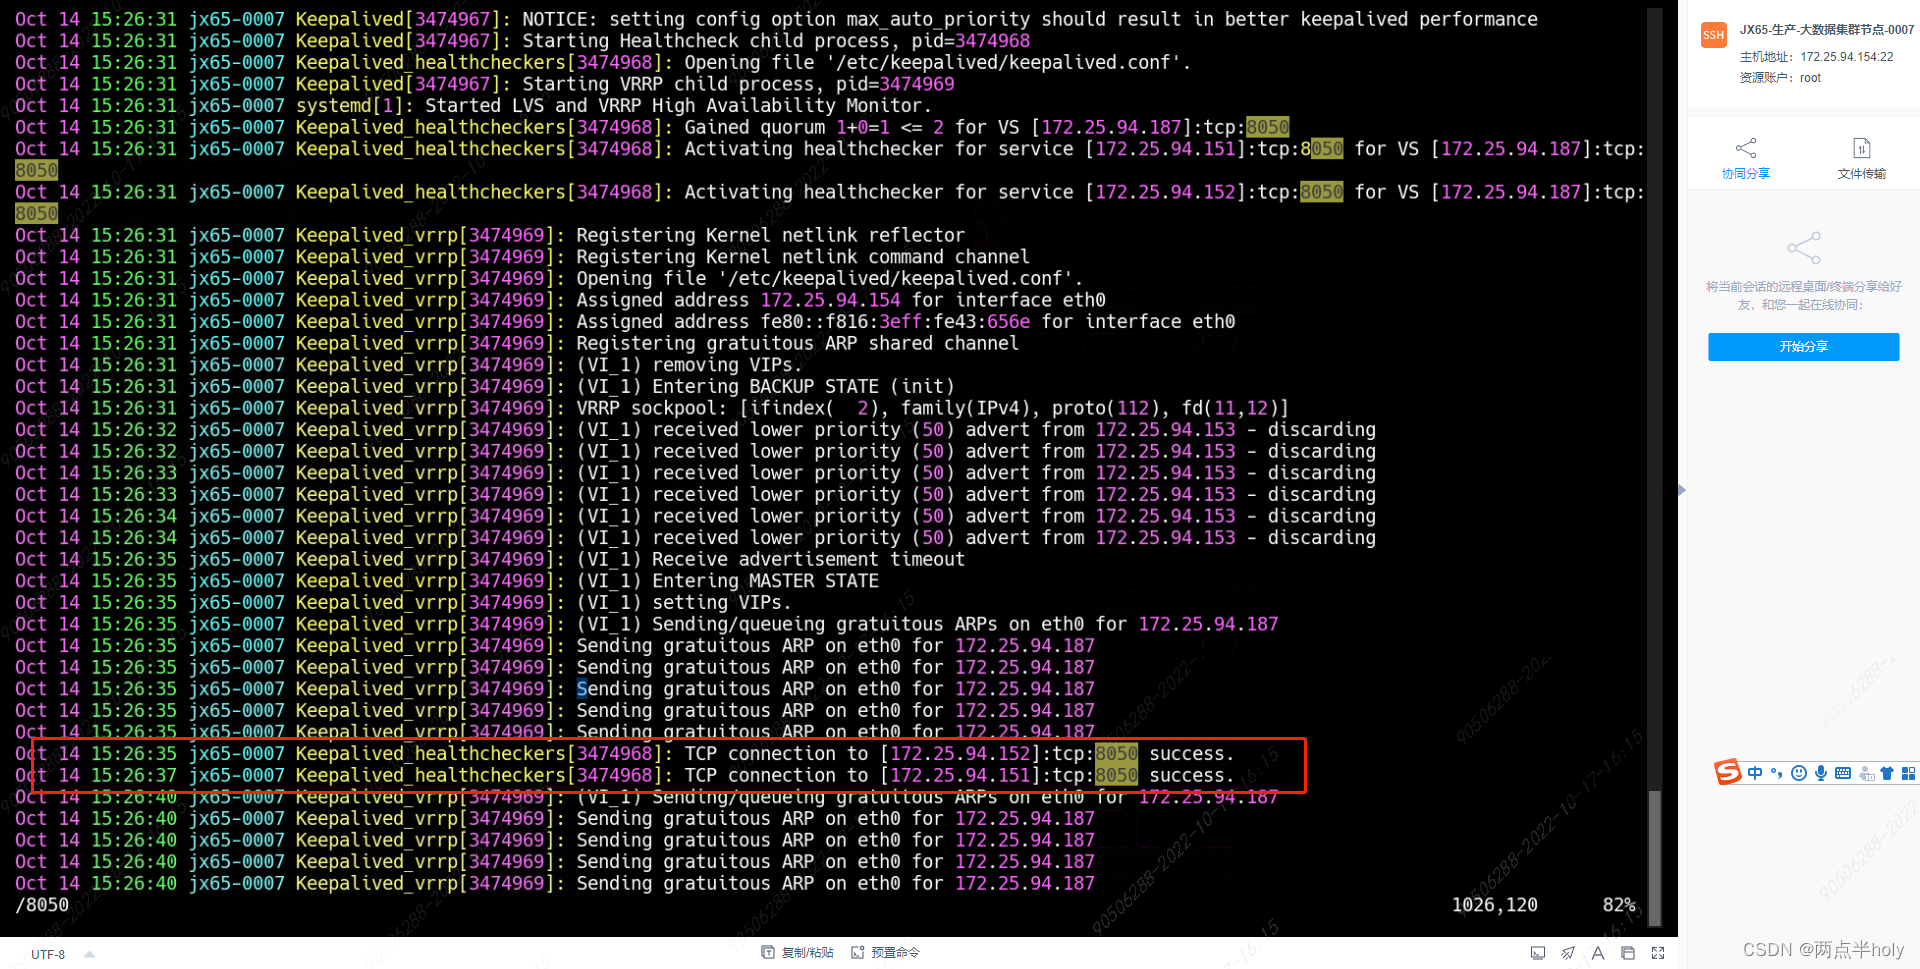Click the session title JX65-生产-大数据集群节点-0007
Image resolution: width=1920 pixels, height=969 pixels.
point(1826,30)
